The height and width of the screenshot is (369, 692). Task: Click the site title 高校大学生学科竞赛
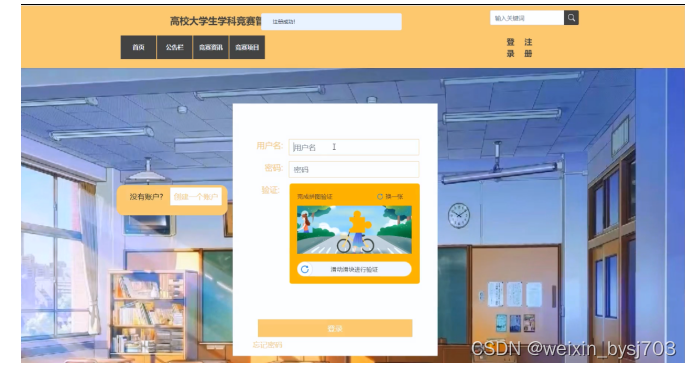(216, 21)
